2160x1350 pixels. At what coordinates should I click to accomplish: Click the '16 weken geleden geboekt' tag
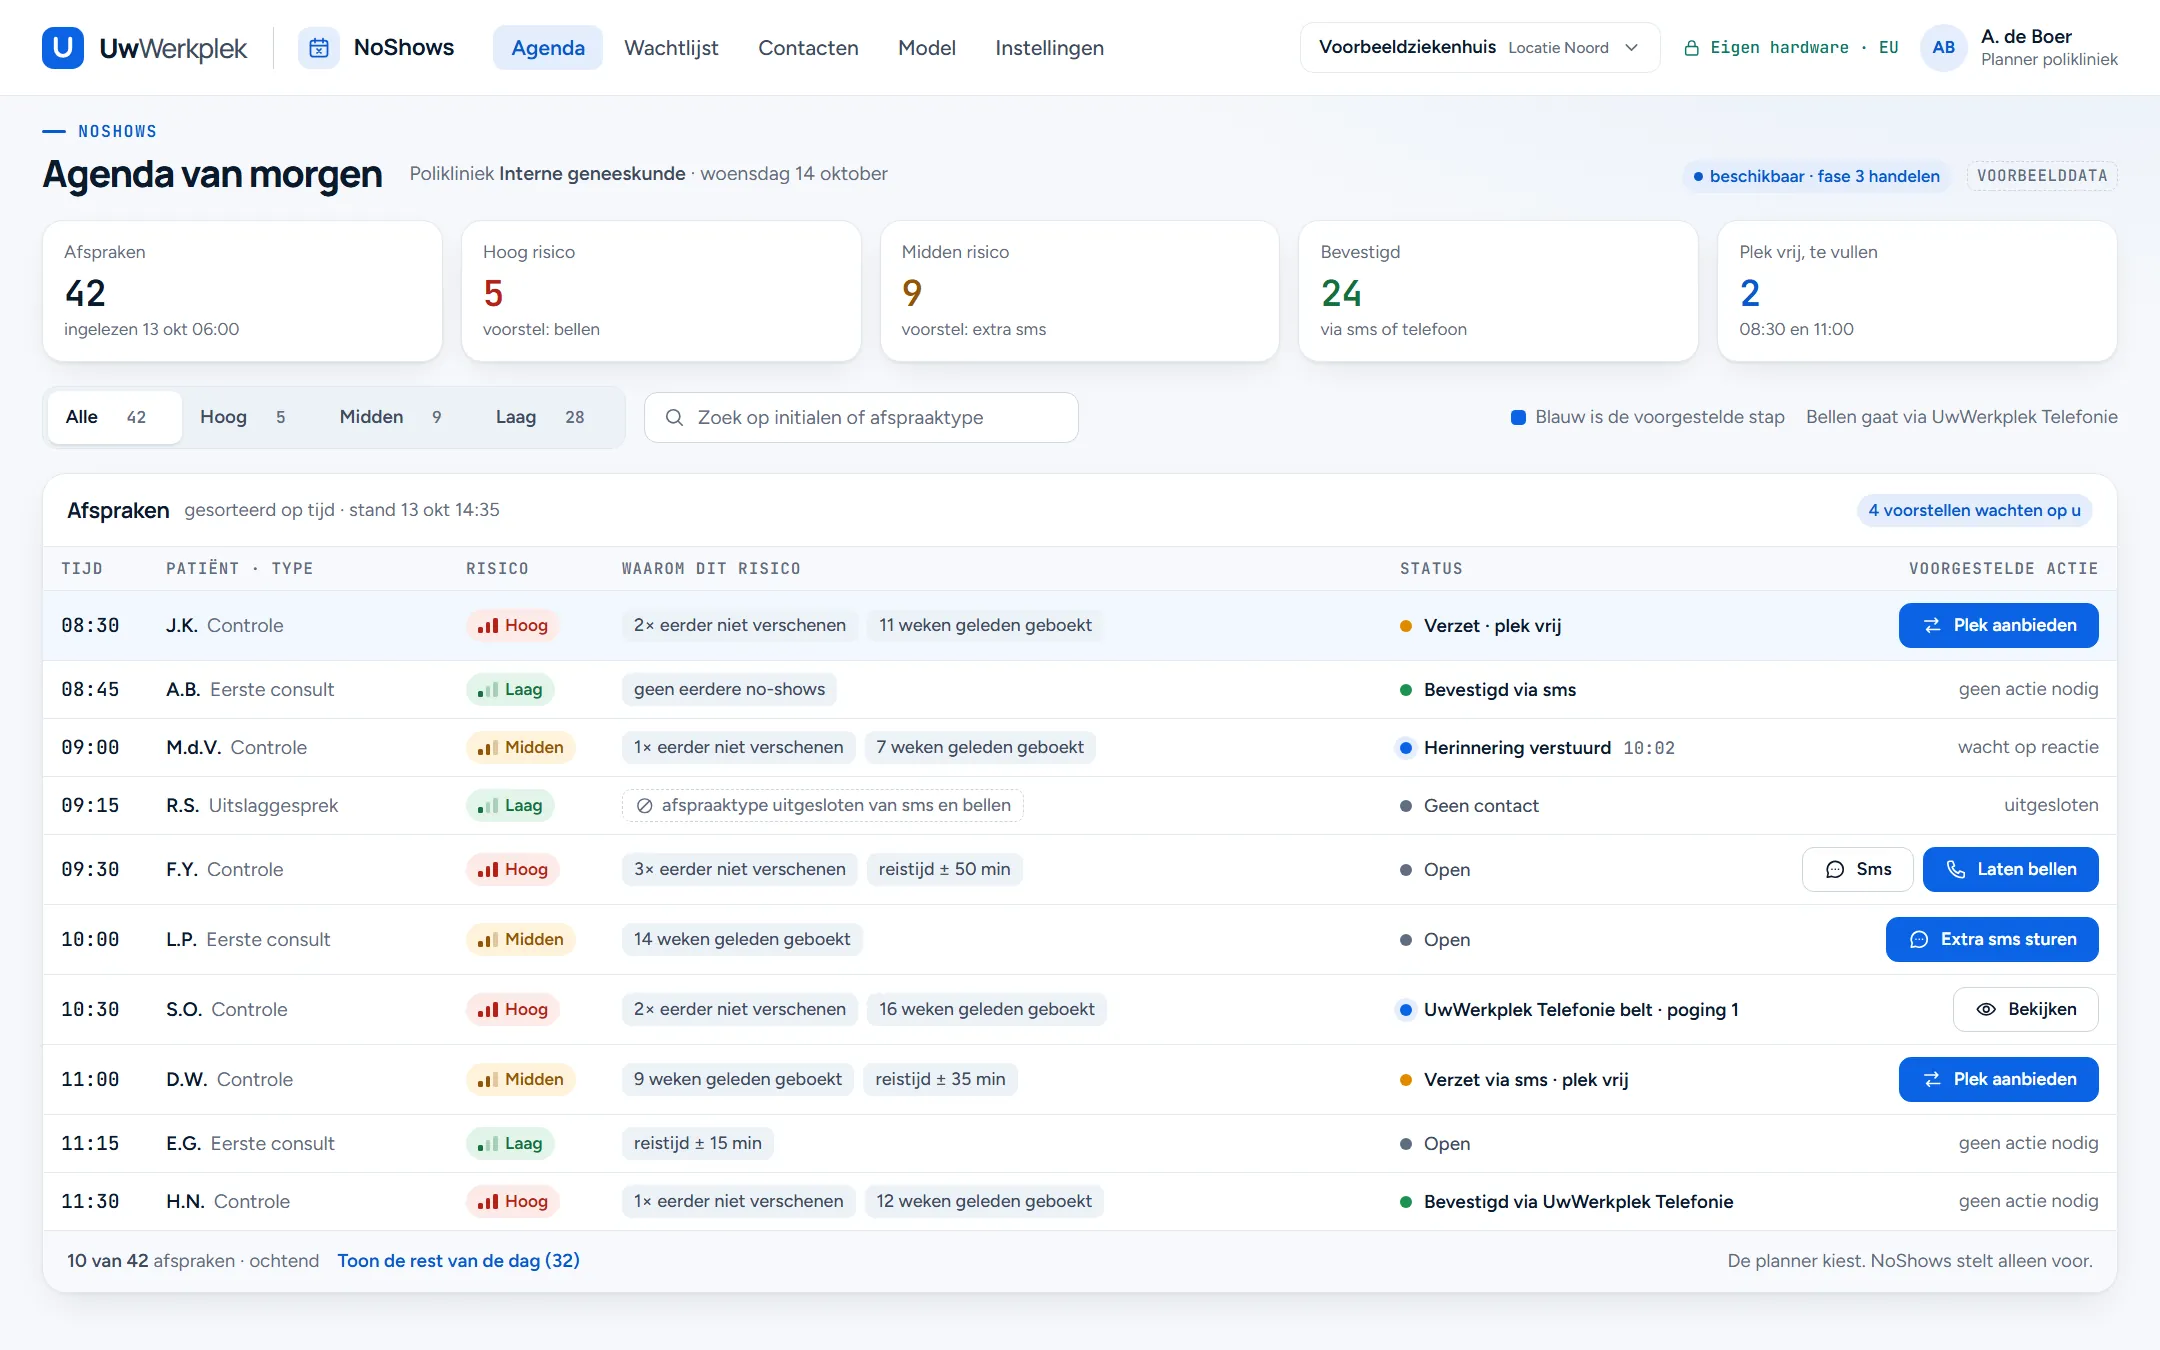986,1009
